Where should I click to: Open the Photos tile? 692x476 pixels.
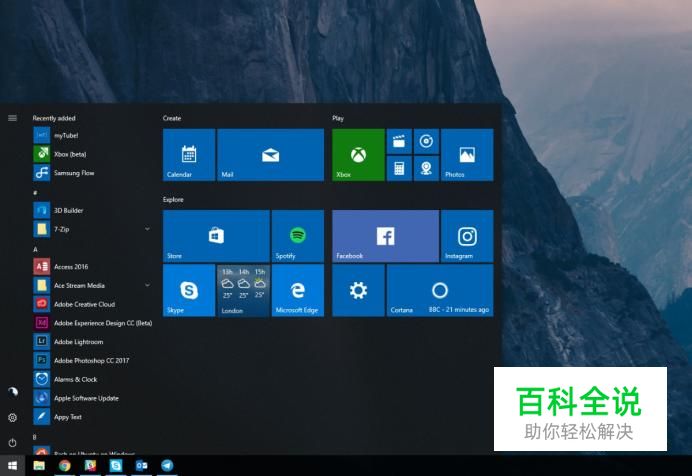(x=467, y=155)
